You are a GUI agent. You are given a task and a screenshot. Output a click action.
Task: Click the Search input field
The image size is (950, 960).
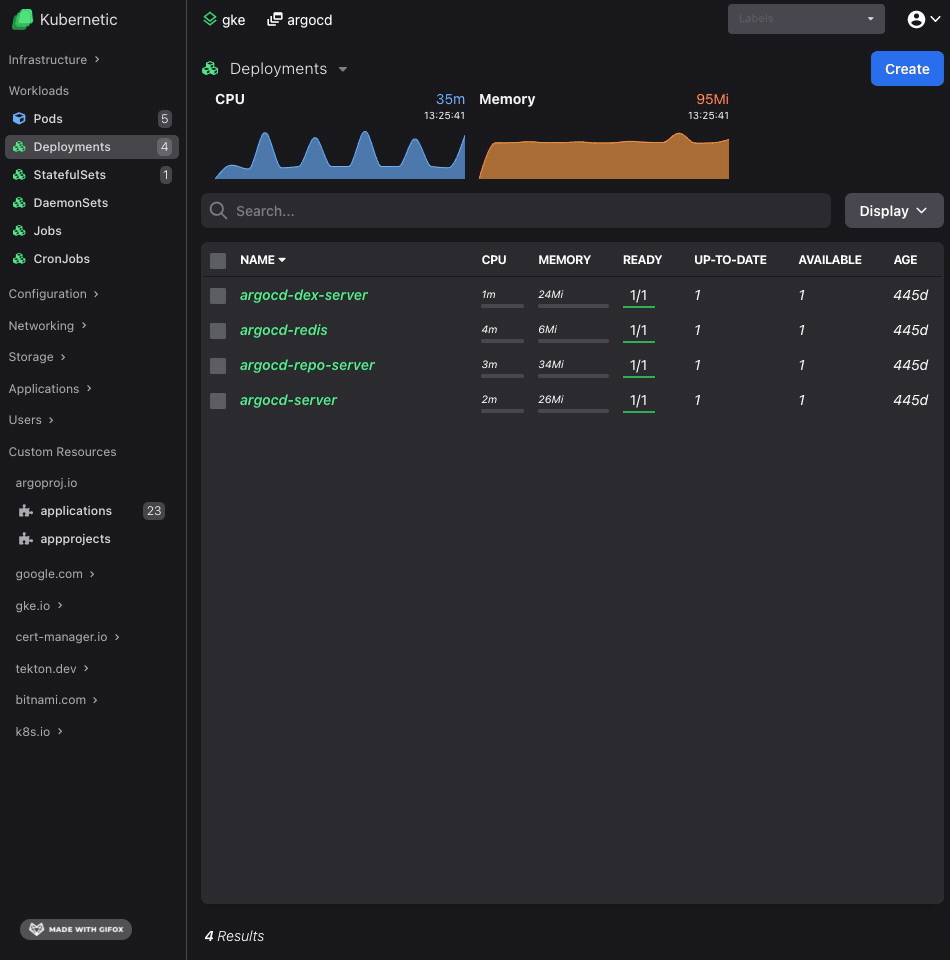[515, 211]
